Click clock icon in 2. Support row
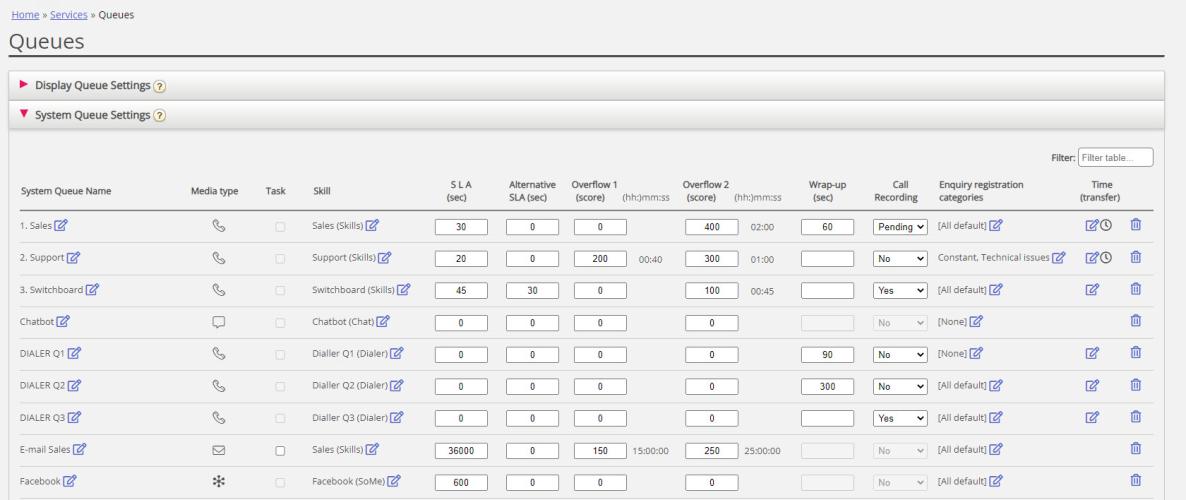 tap(1106, 258)
